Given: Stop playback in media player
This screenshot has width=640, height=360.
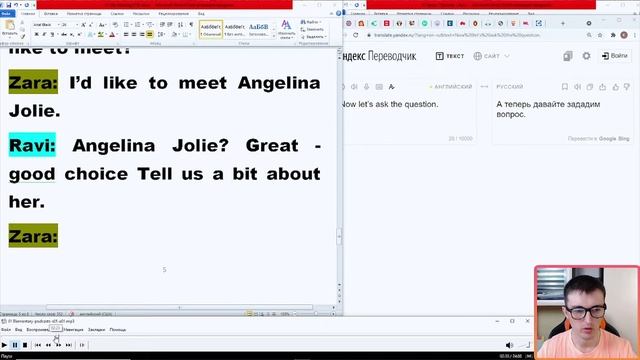Looking at the screenshot, I should pos(24,345).
